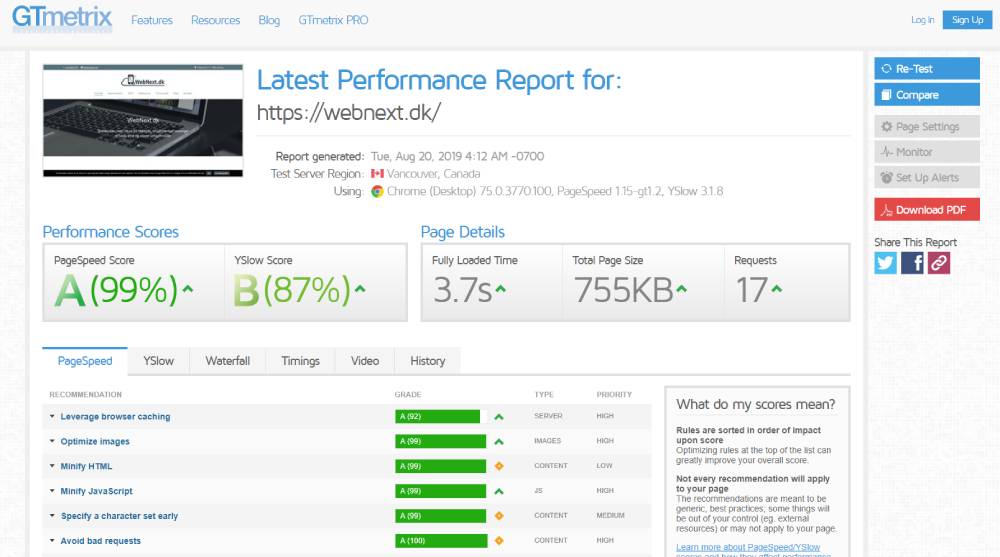The image size is (1000, 557).
Task: Open GTmetrix PRO page
Action: coord(334,20)
